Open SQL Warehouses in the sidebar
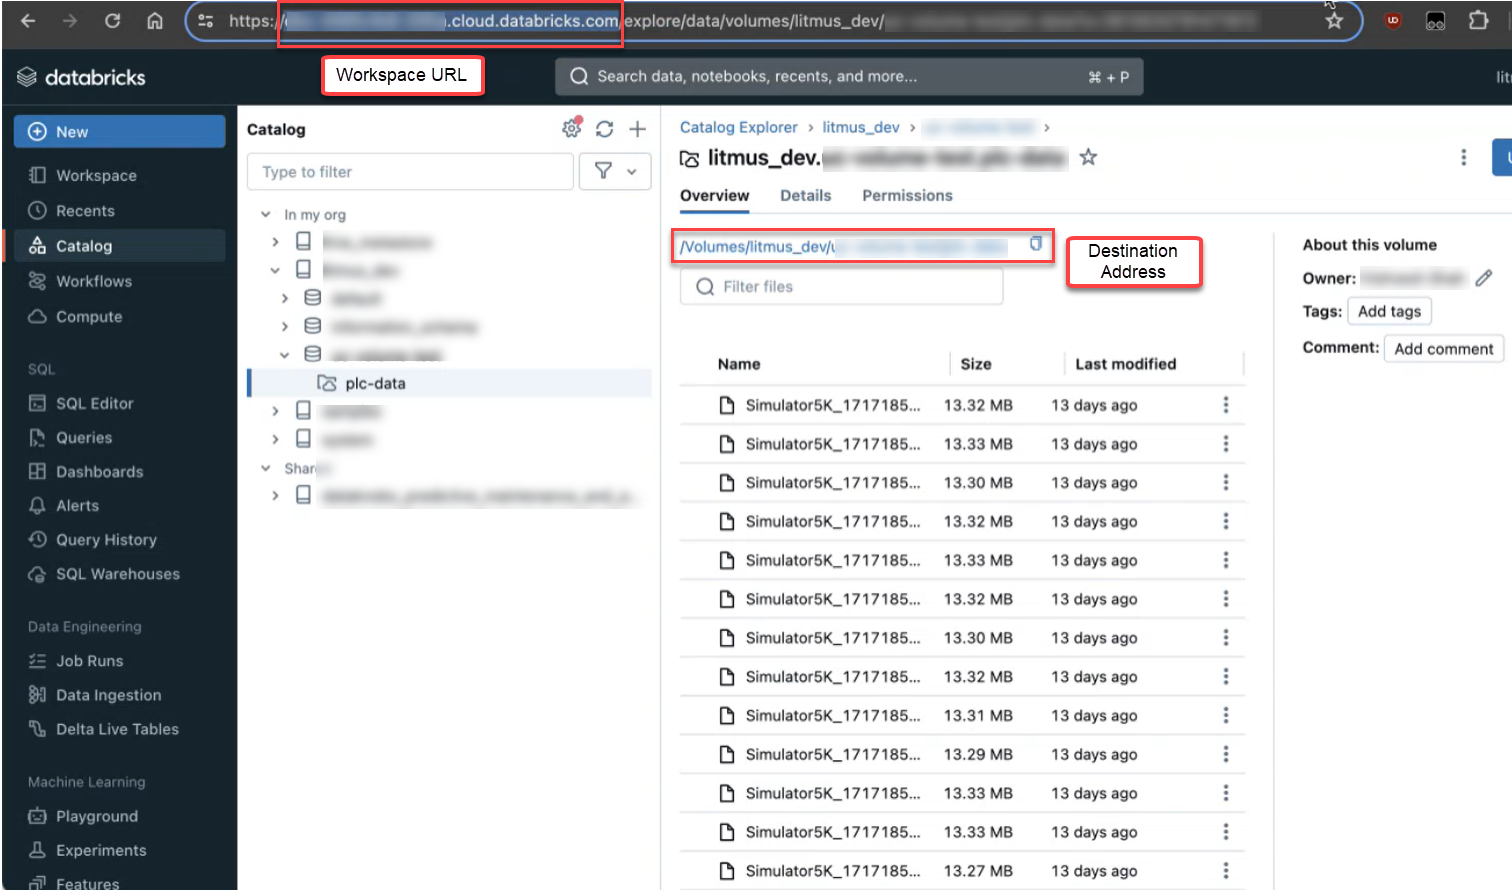Viewport: 1512px width, 890px height. click(117, 574)
